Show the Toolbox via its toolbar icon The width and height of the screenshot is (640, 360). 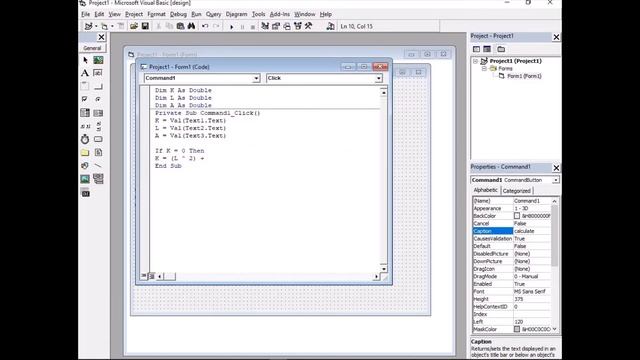coord(309,26)
